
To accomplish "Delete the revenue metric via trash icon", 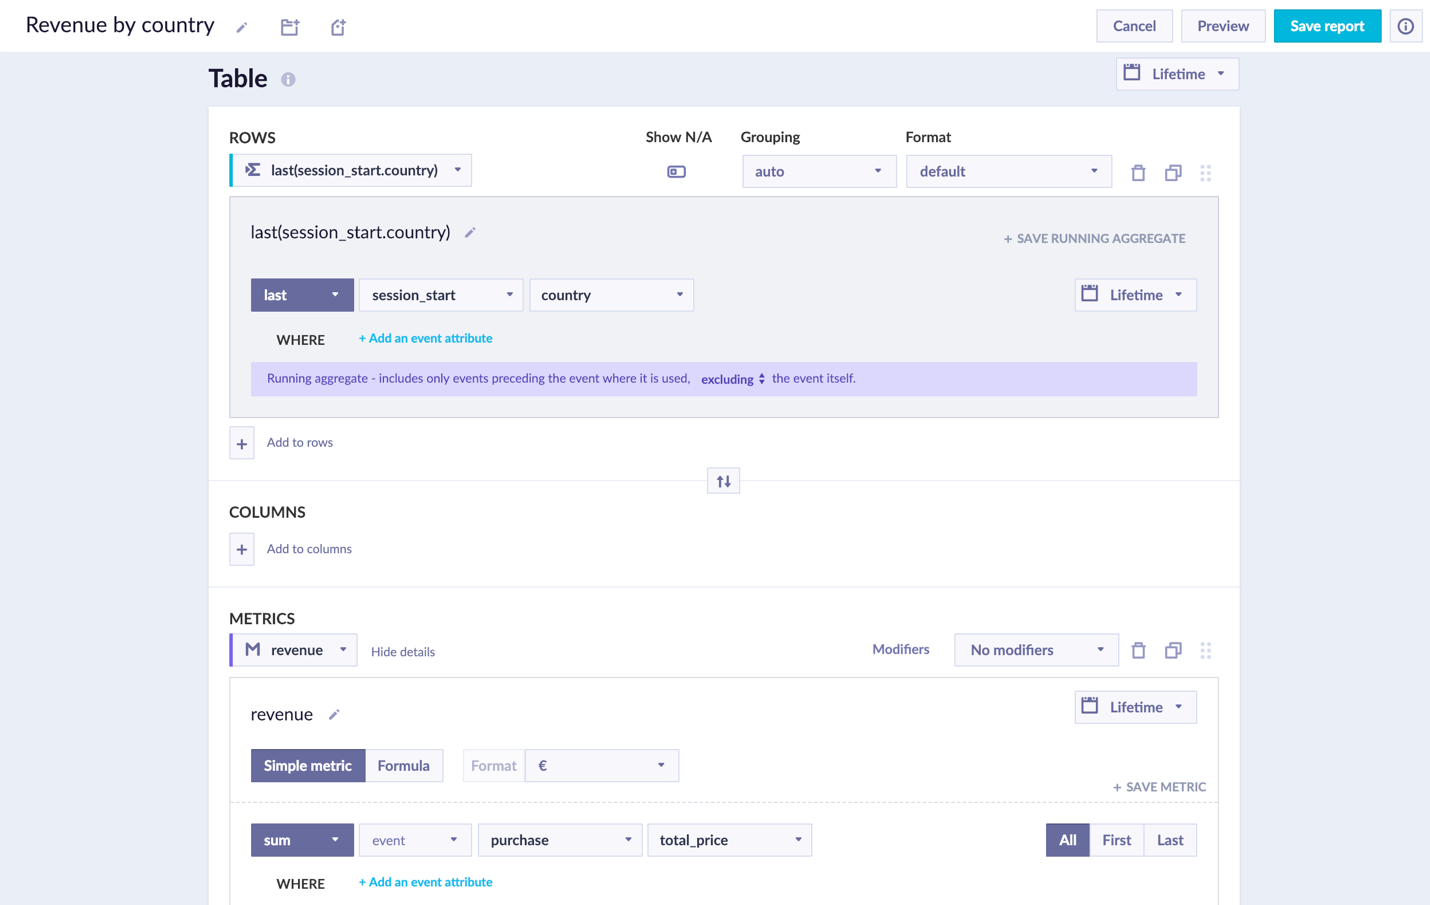I will coord(1138,650).
